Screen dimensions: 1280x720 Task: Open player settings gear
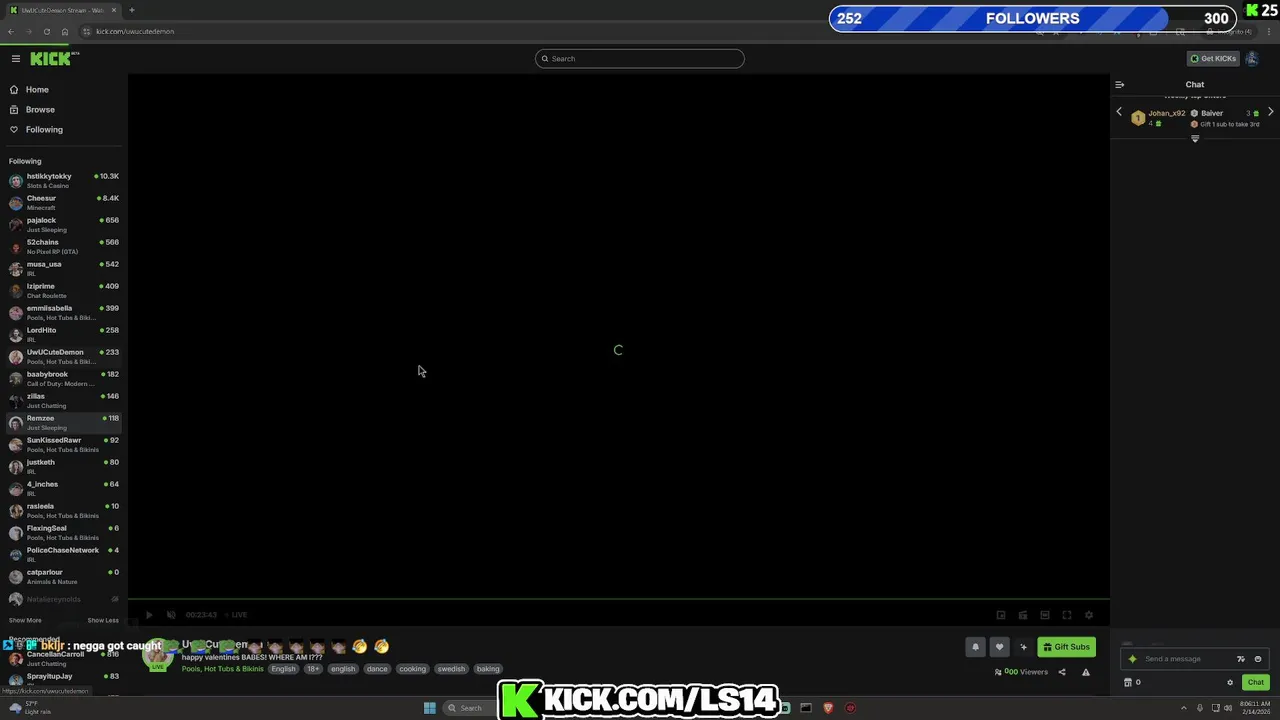tap(1089, 615)
